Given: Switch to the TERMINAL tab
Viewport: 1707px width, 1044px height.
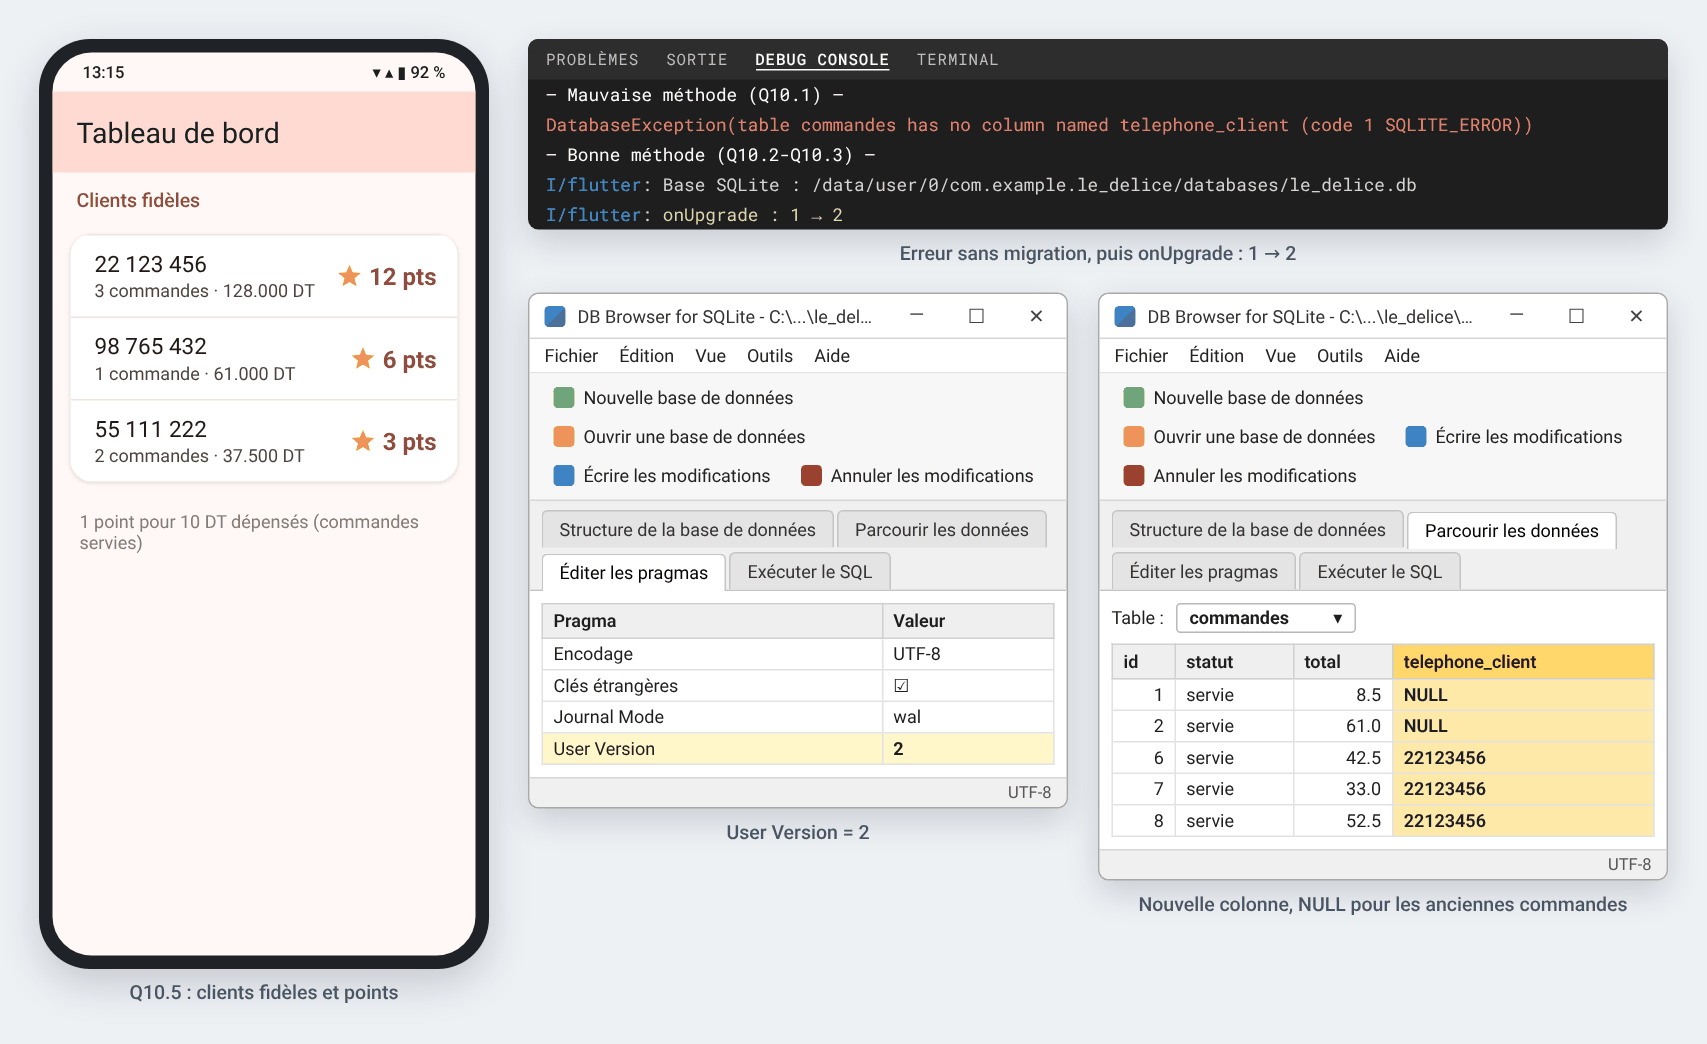Looking at the screenshot, I should [x=957, y=60].
